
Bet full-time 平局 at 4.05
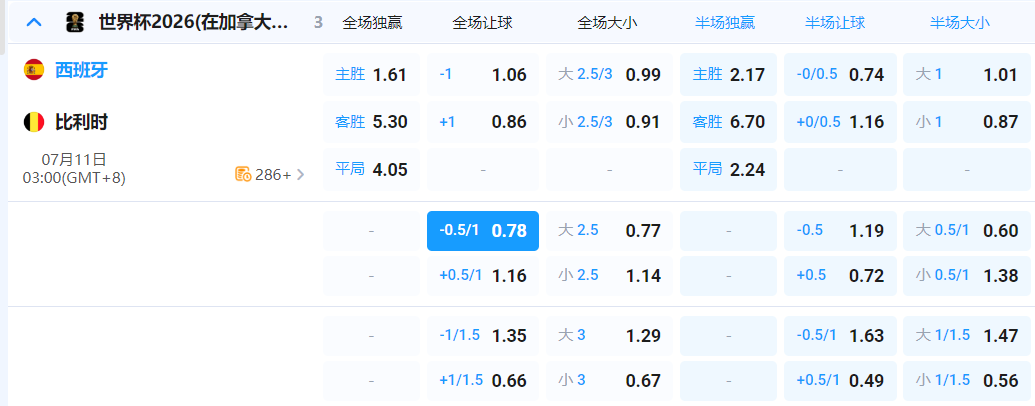(371, 170)
